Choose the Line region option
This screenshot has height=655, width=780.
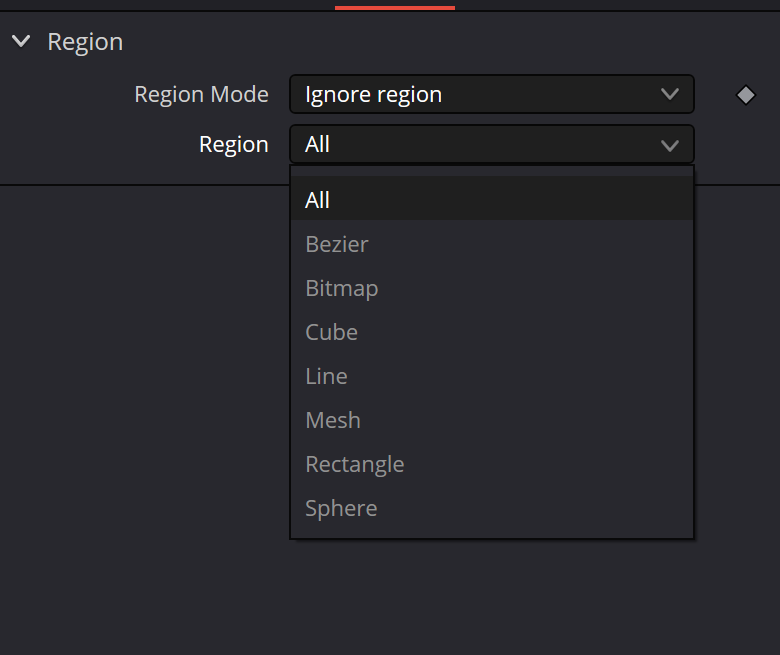click(x=491, y=376)
